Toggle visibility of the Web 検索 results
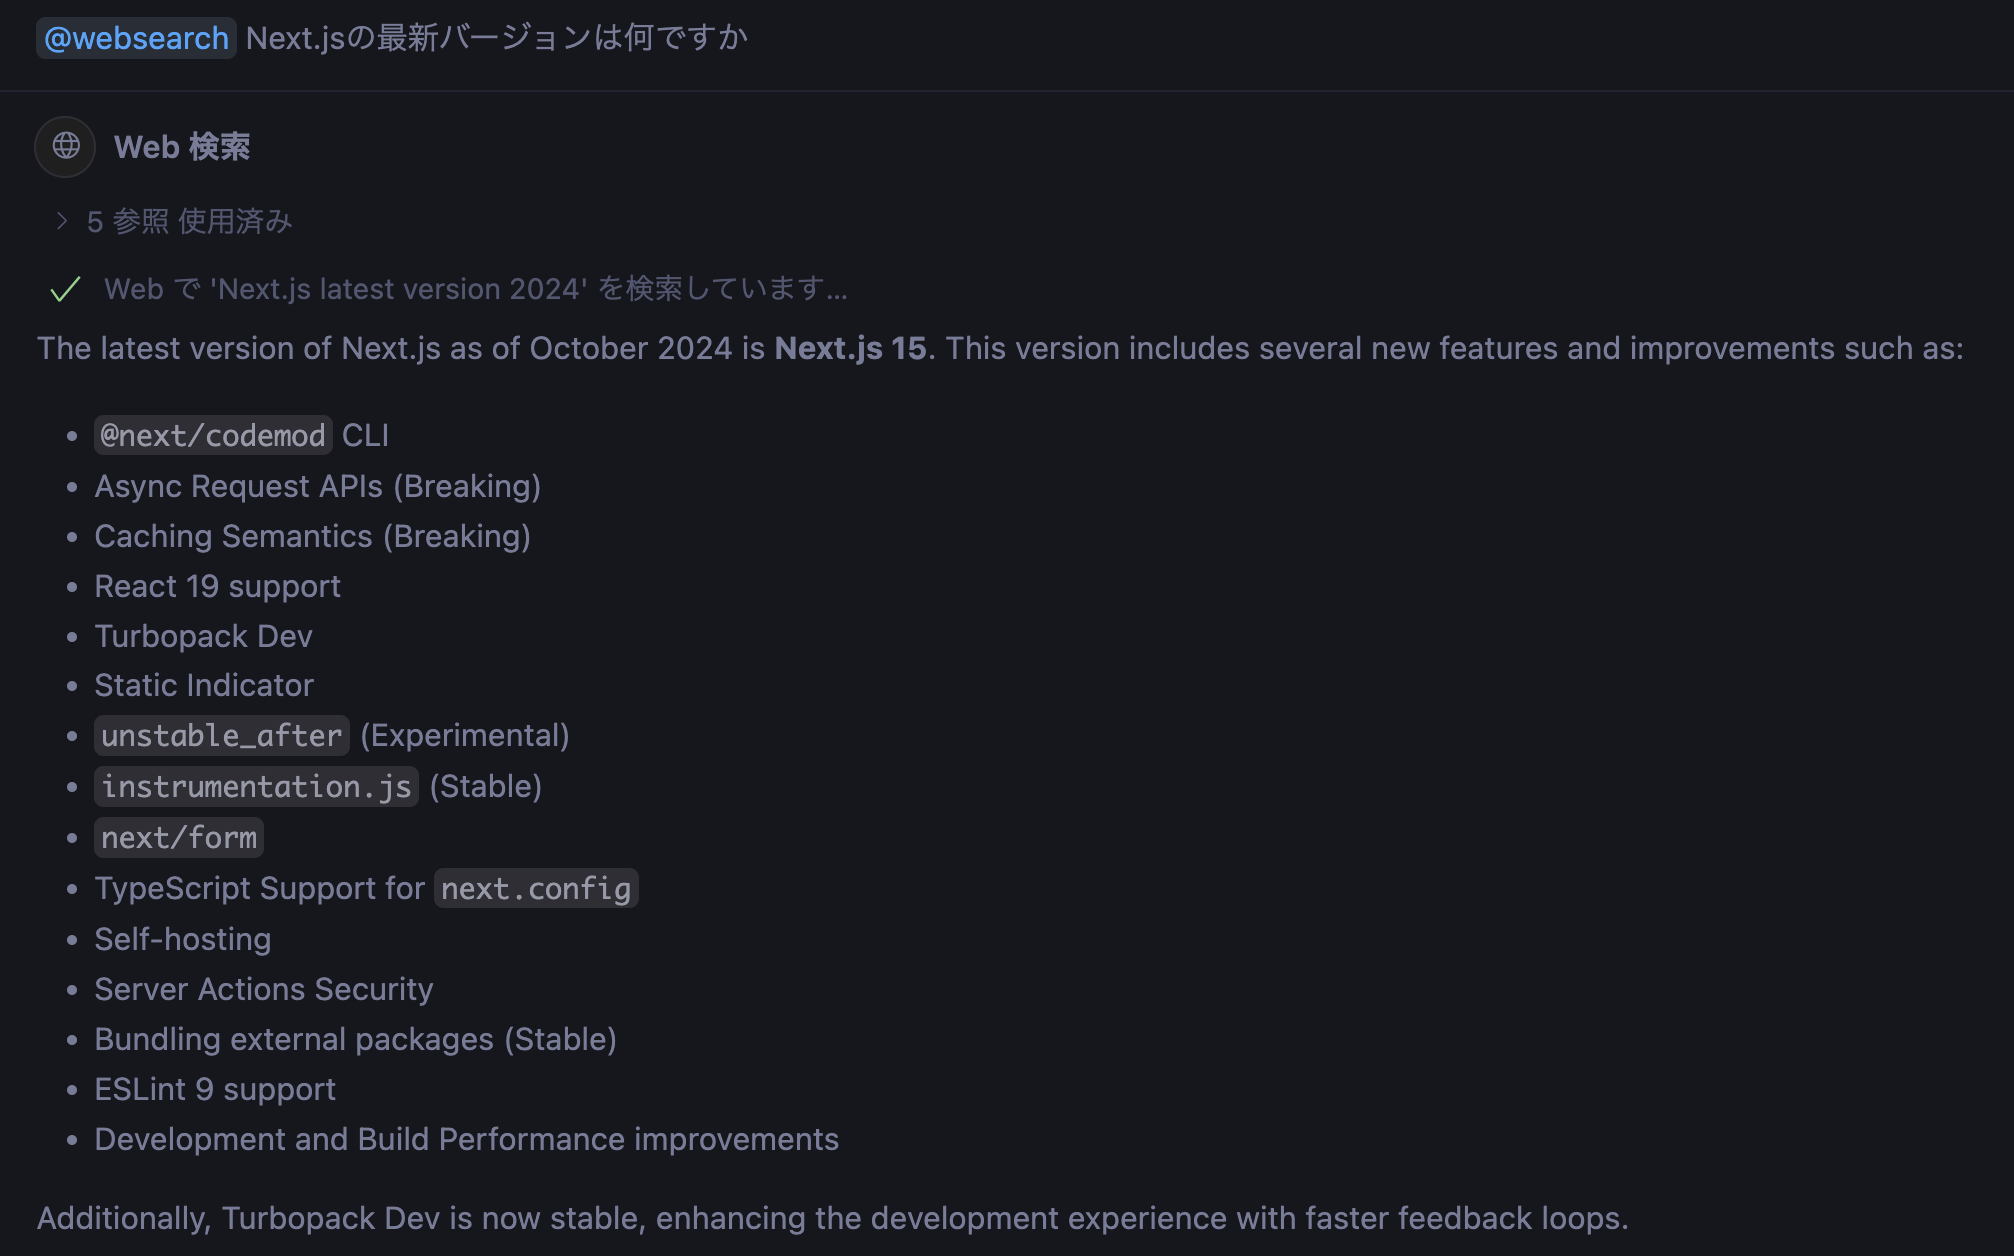This screenshot has width=2014, height=1256. click(x=182, y=146)
